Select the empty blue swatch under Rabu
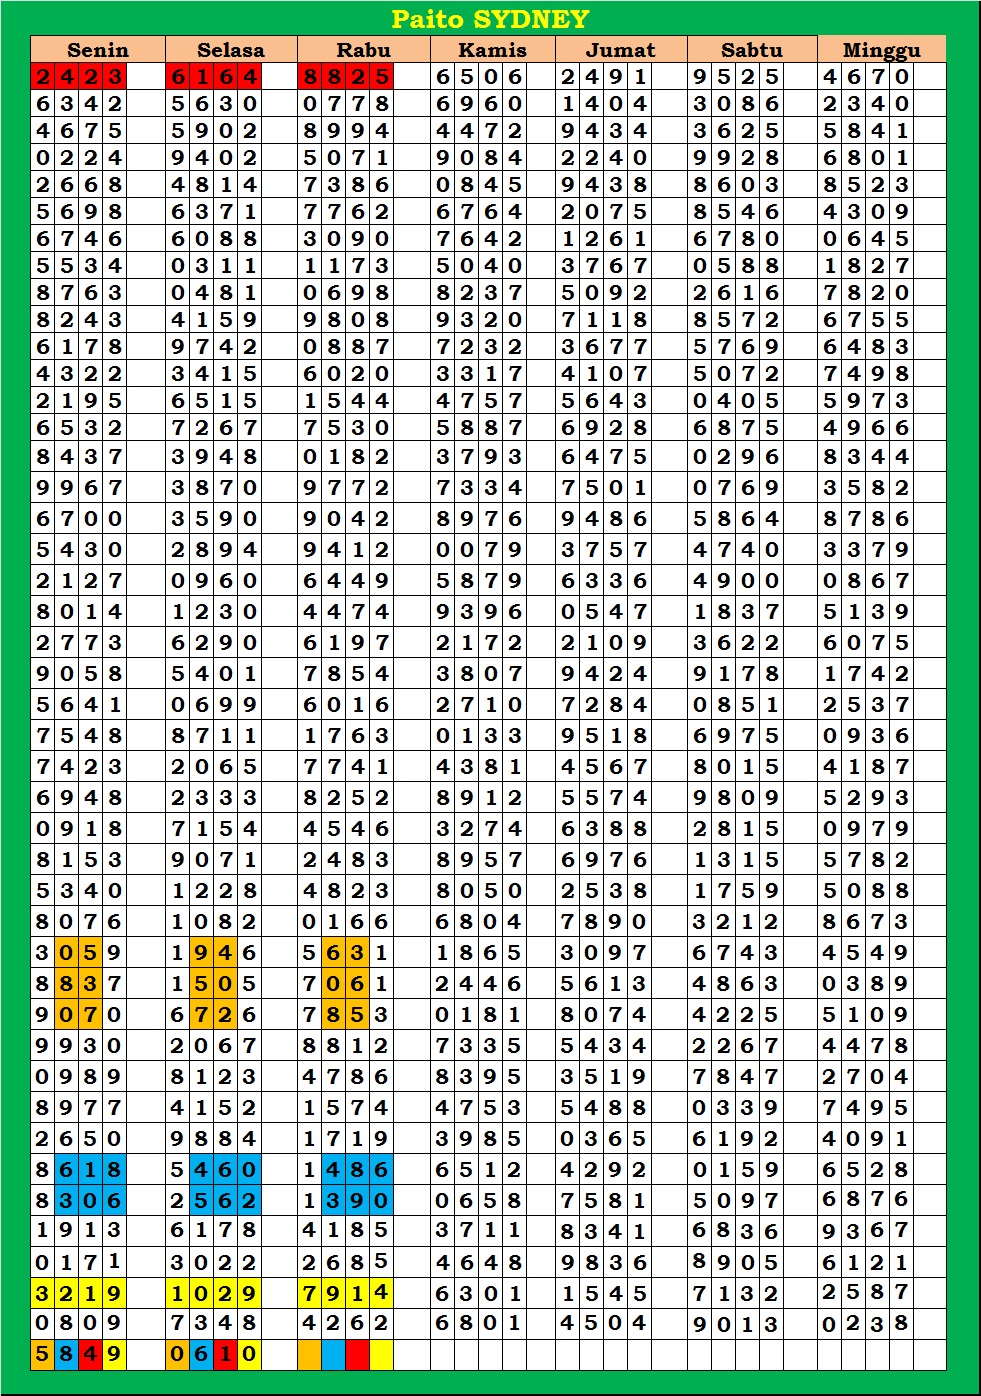 (334, 1355)
